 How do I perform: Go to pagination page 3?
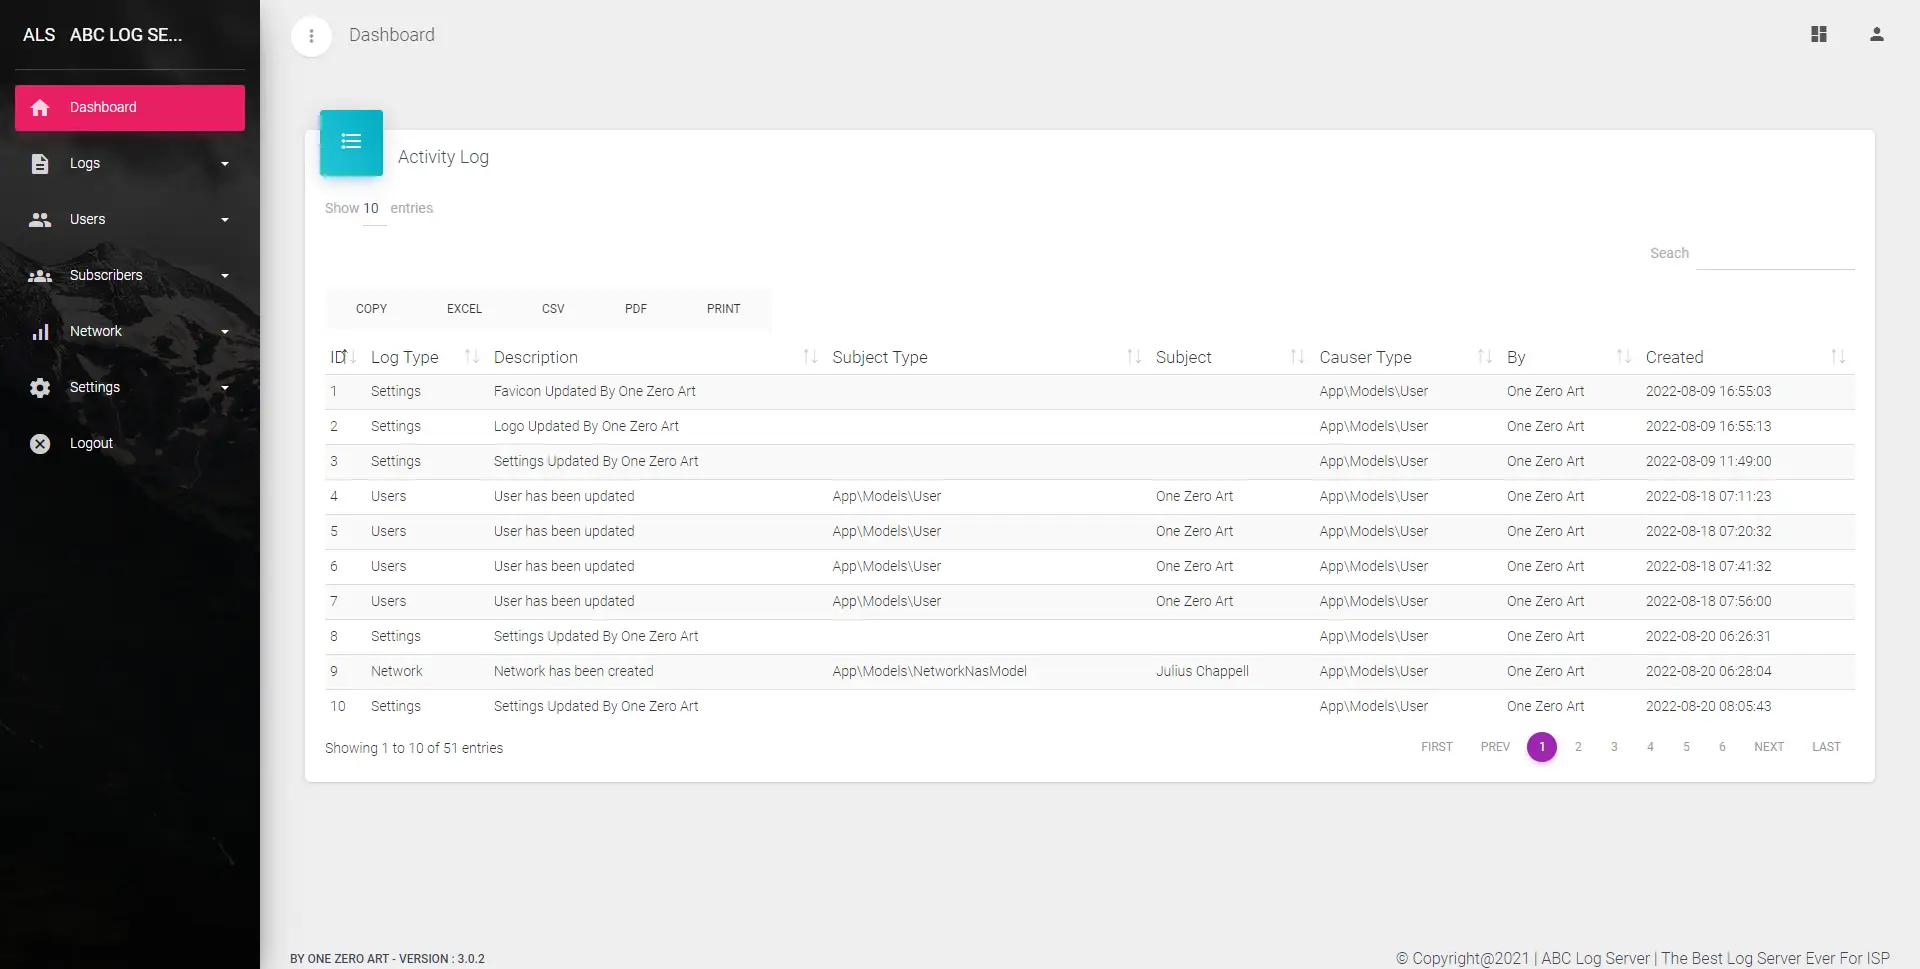pos(1614,747)
